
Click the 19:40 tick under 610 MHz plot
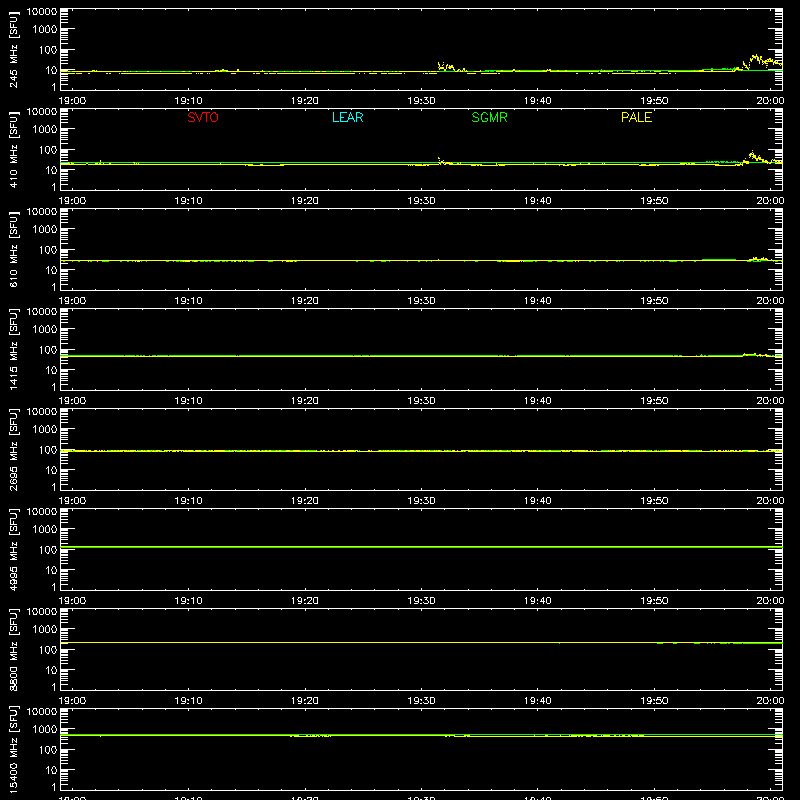click(x=538, y=301)
